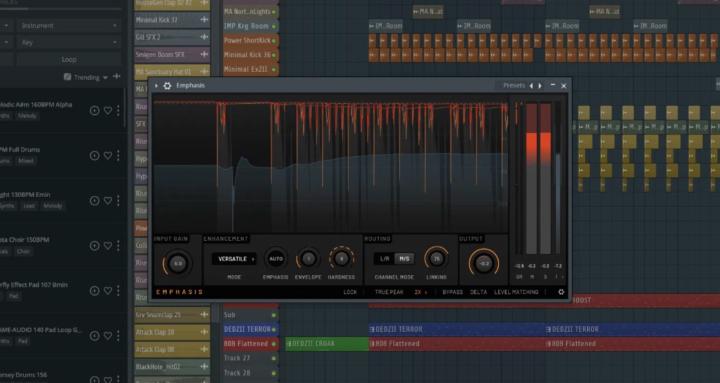Download the Full Drums sample
Viewport: 720px width, 383px height.
tap(95, 156)
